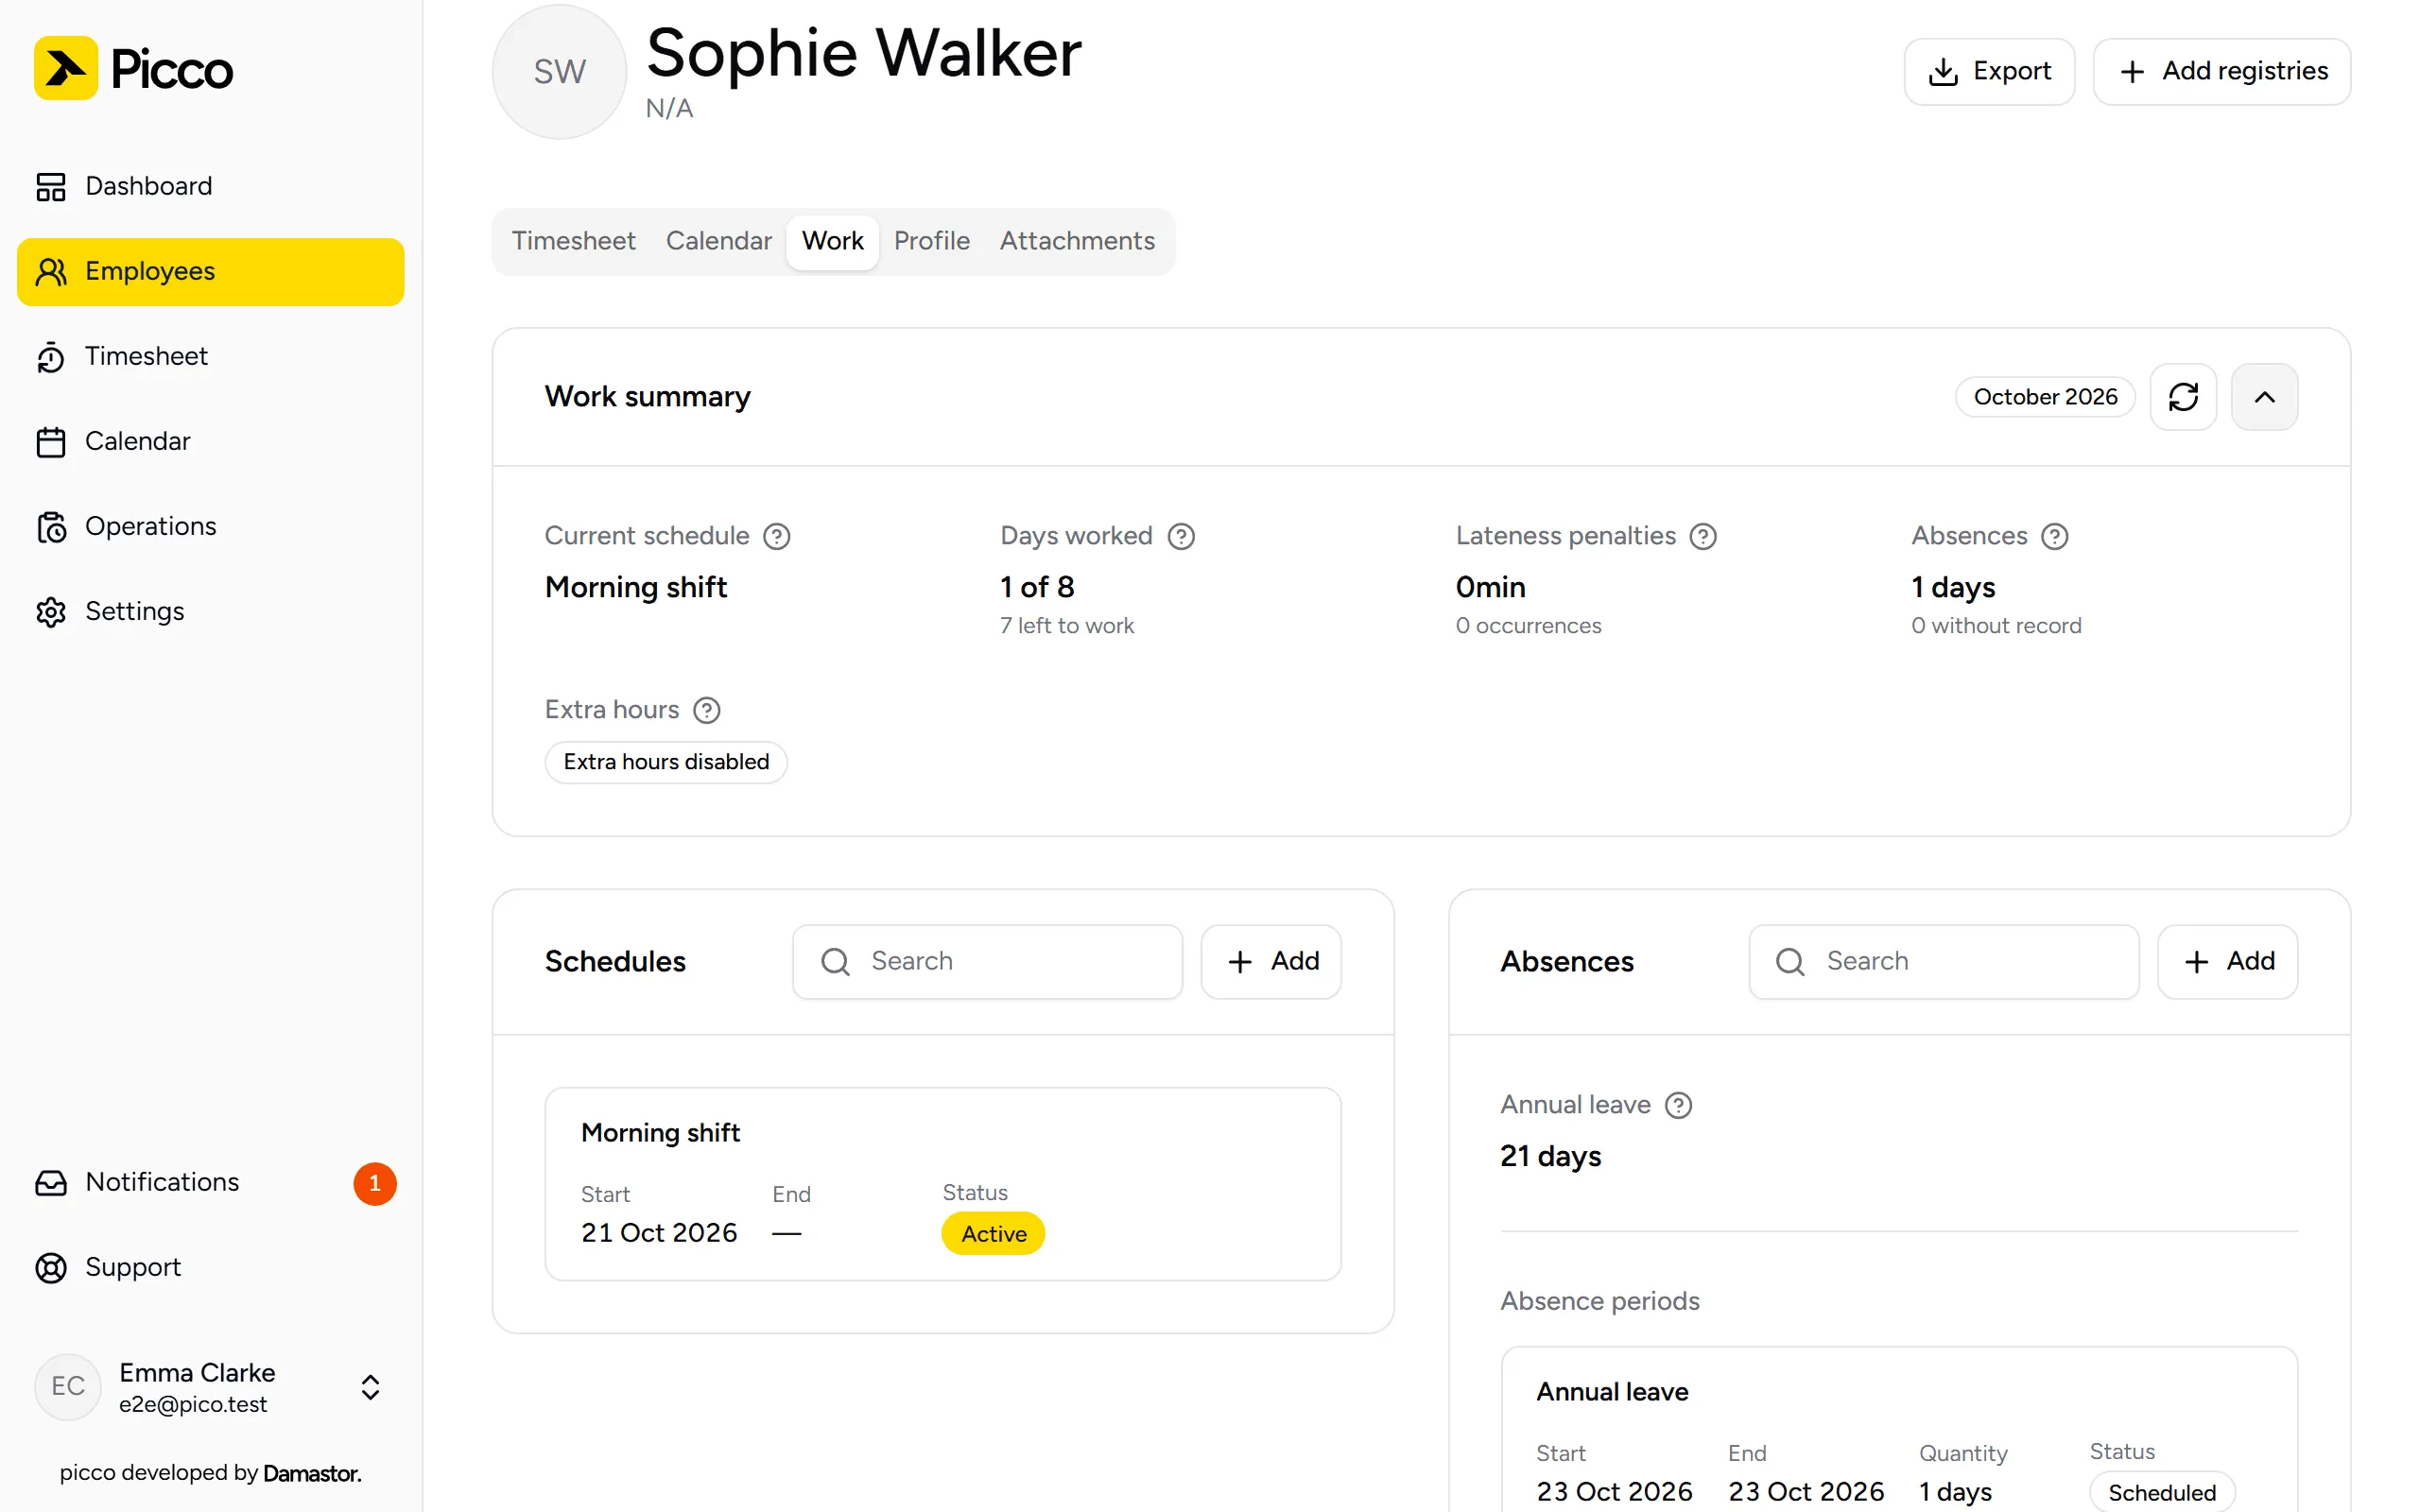This screenshot has width=2420, height=1512.
Task: Open the Attachments tab
Action: (1077, 241)
